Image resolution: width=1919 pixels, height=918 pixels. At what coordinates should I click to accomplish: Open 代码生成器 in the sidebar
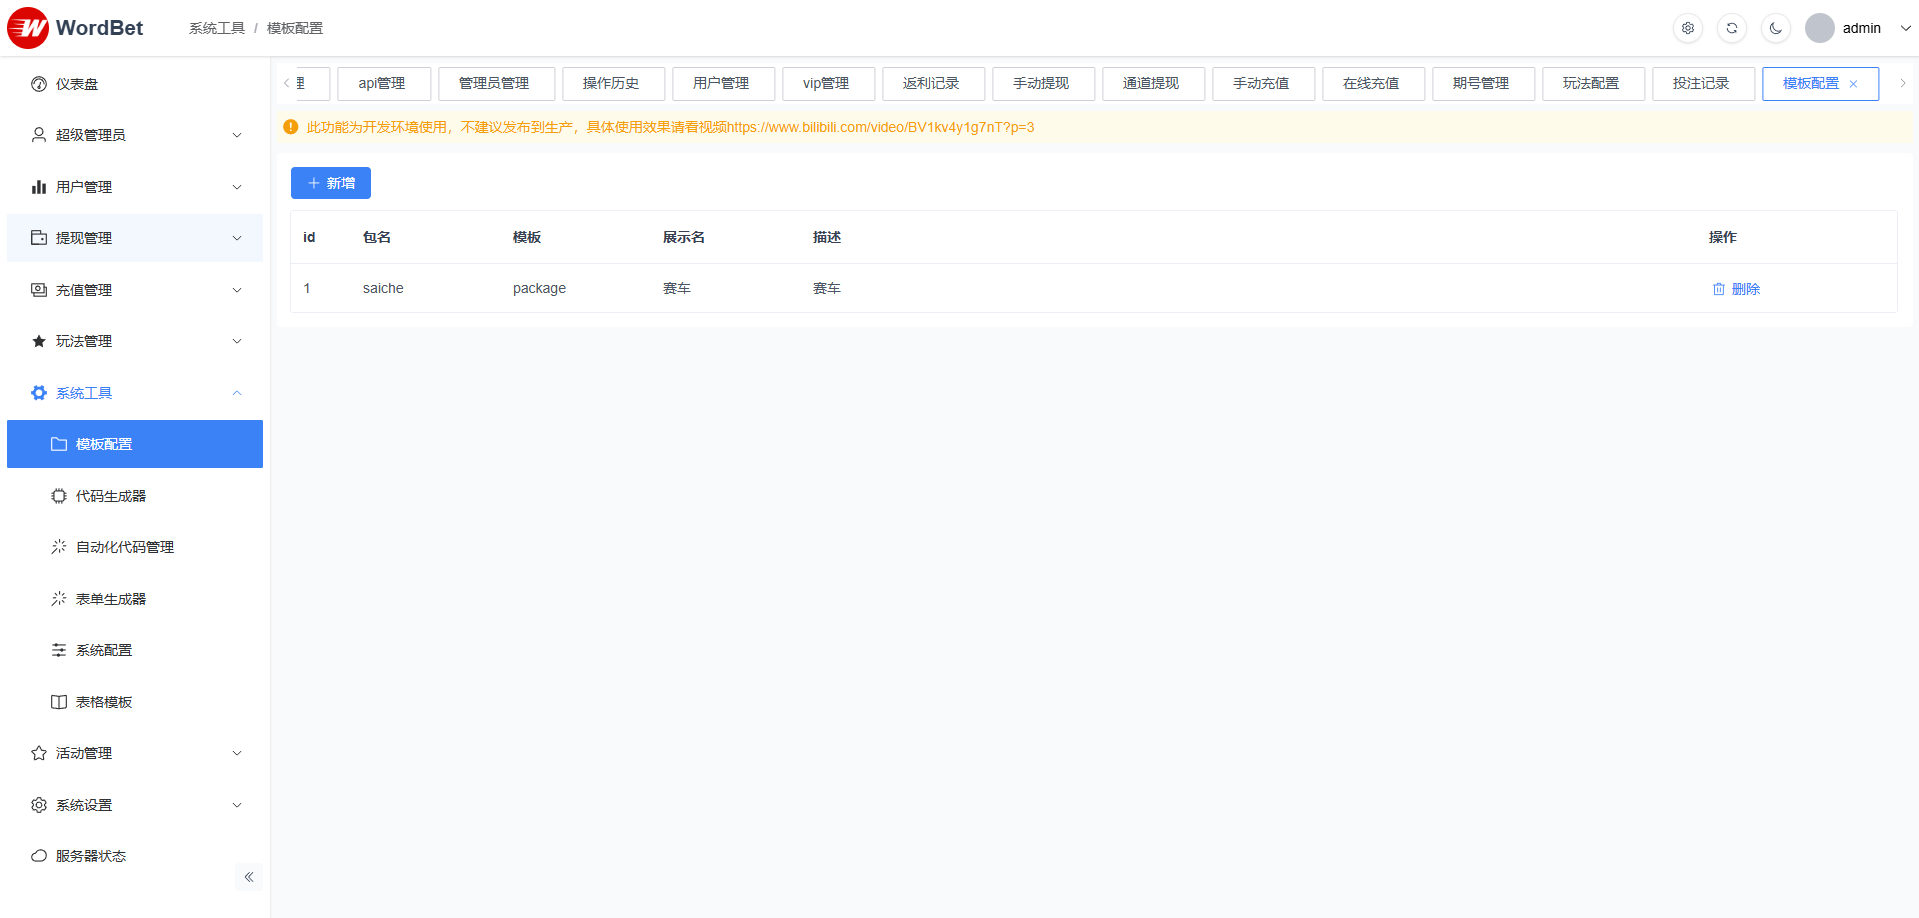coord(111,496)
